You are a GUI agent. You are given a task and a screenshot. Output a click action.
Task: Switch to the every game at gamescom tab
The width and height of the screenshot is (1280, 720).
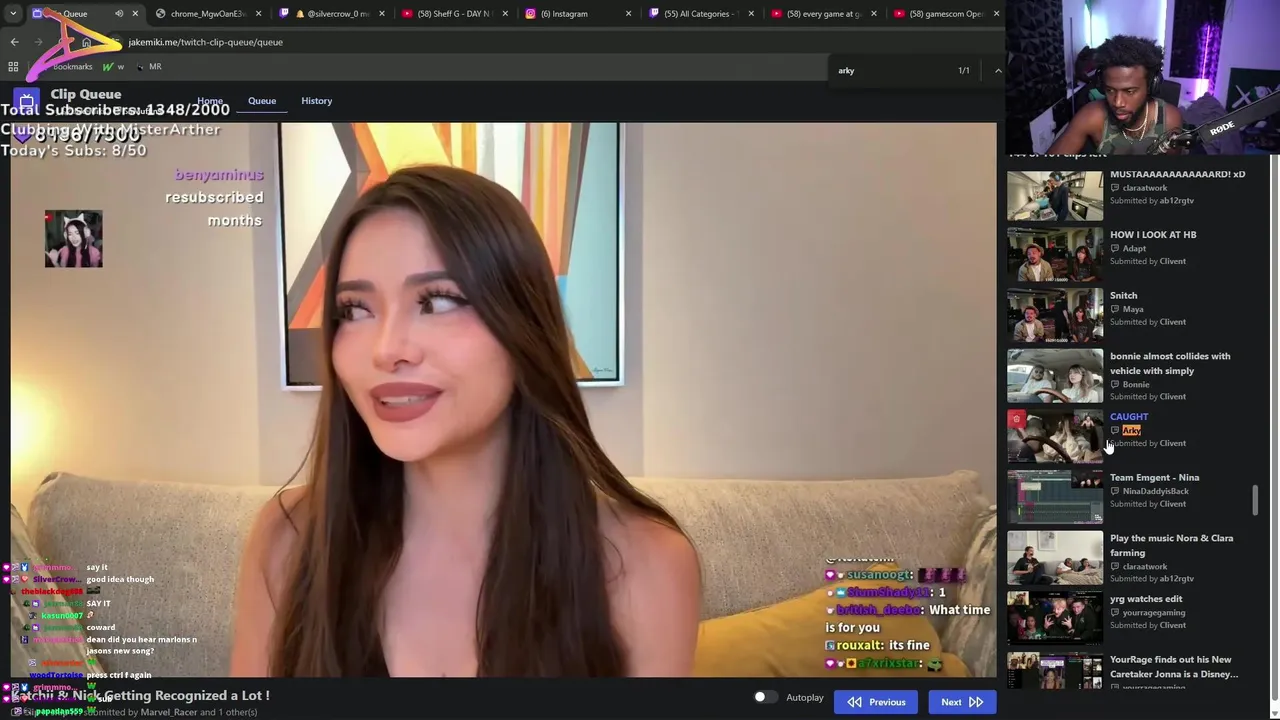(x=824, y=13)
